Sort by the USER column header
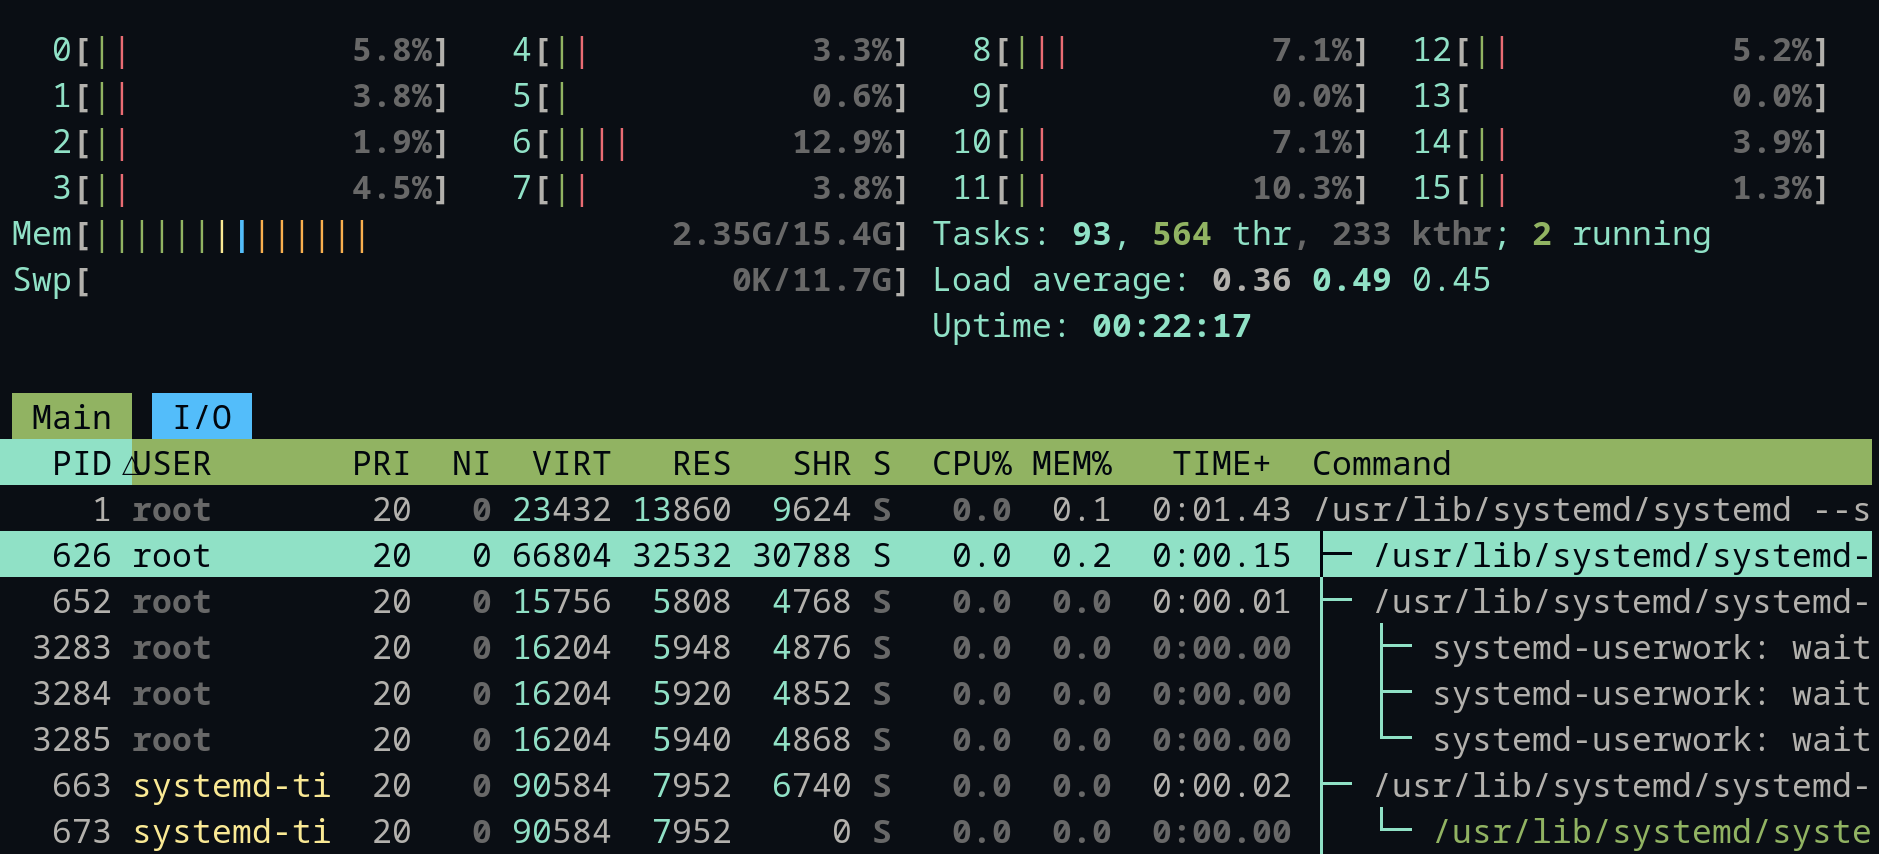 [172, 463]
